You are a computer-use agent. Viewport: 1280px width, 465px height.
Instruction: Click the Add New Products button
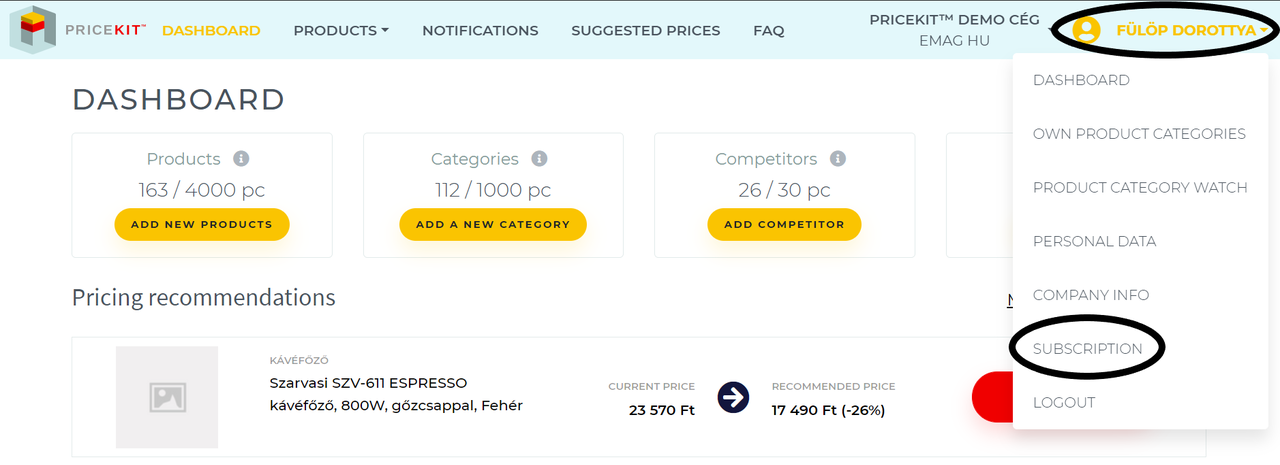tap(202, 224)
